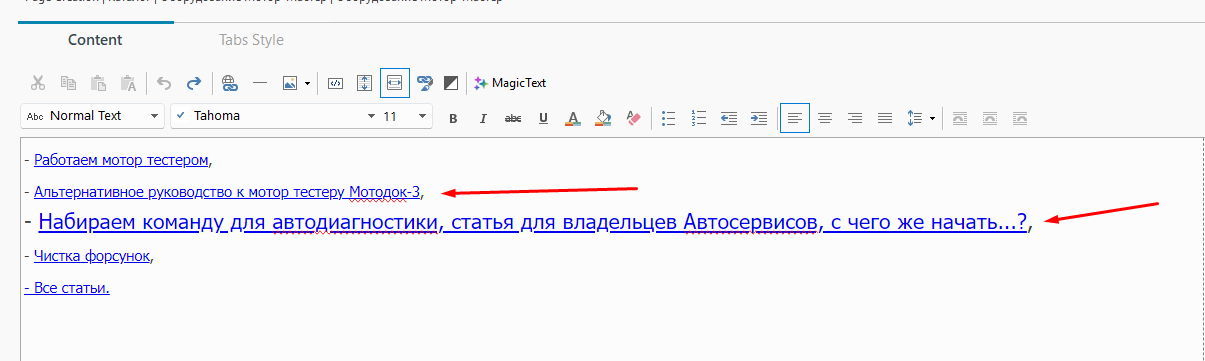Decrease paragraph indent

tap(729, 118)
